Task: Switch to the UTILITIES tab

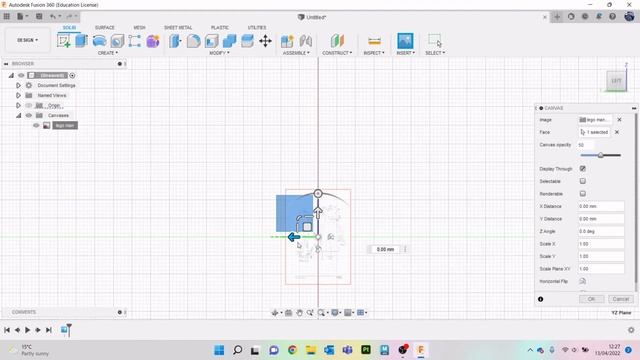Action: point(257,27)
